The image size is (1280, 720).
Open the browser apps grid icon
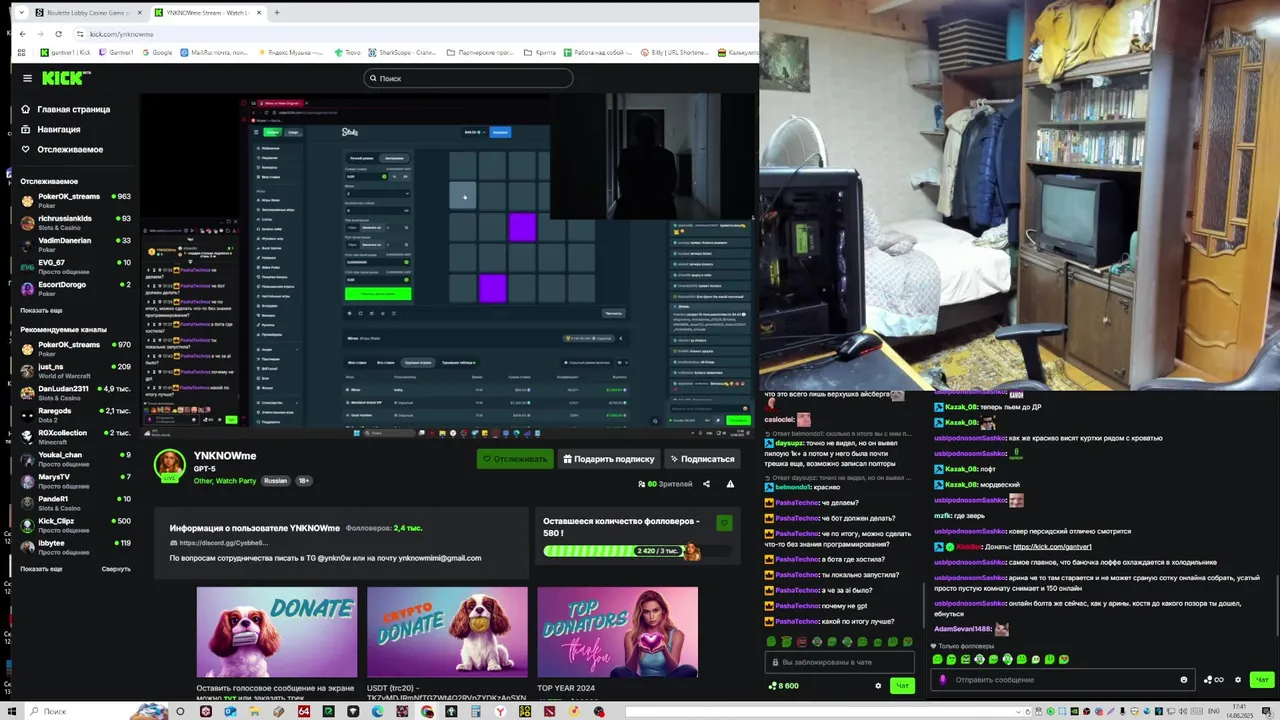pos(21,52)
